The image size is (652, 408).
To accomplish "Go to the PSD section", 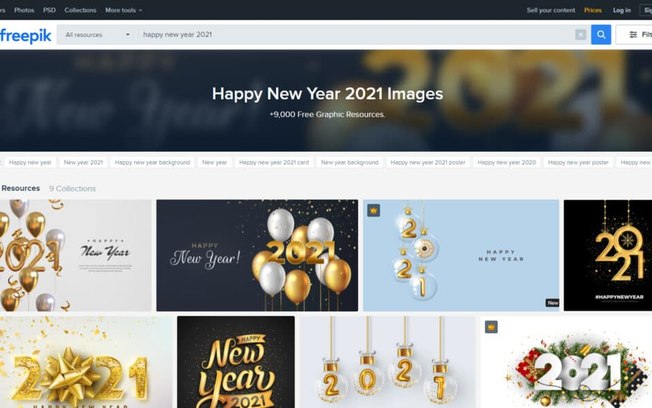I will 49,10.
